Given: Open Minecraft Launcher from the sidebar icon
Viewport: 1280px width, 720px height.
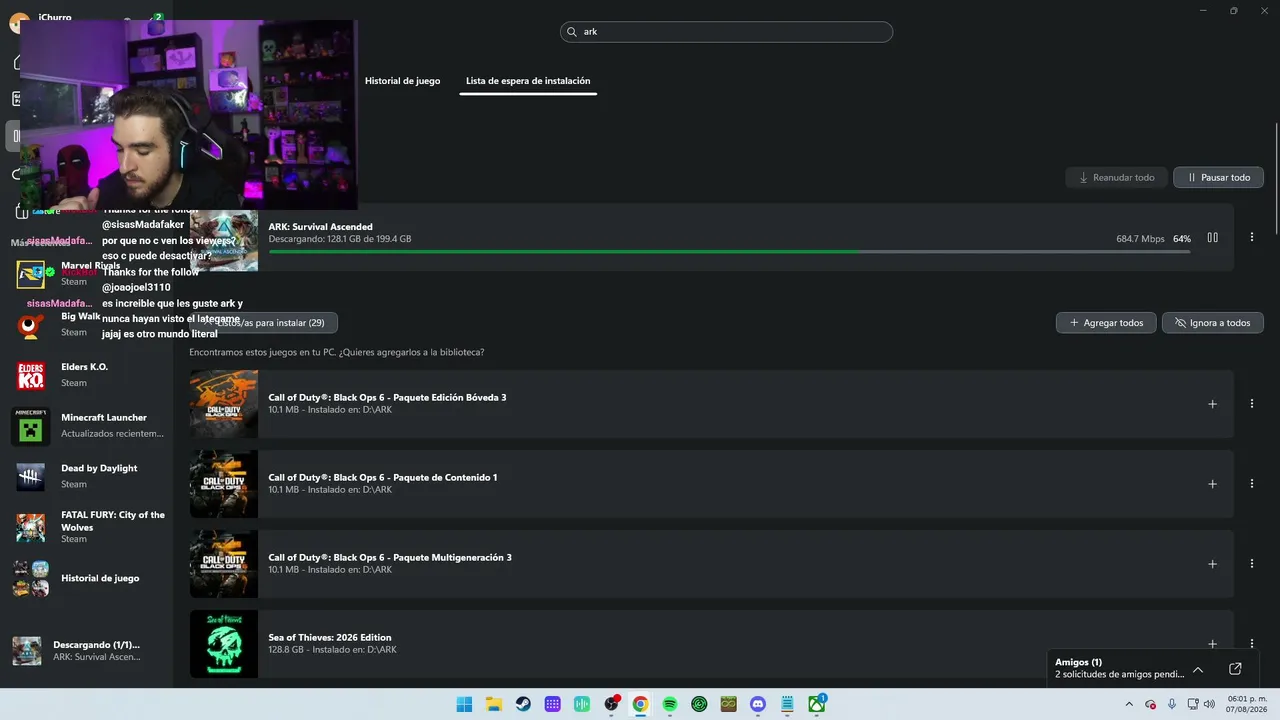Looking at the screenshot, I should pyautogui.click(x=31, y=426).
